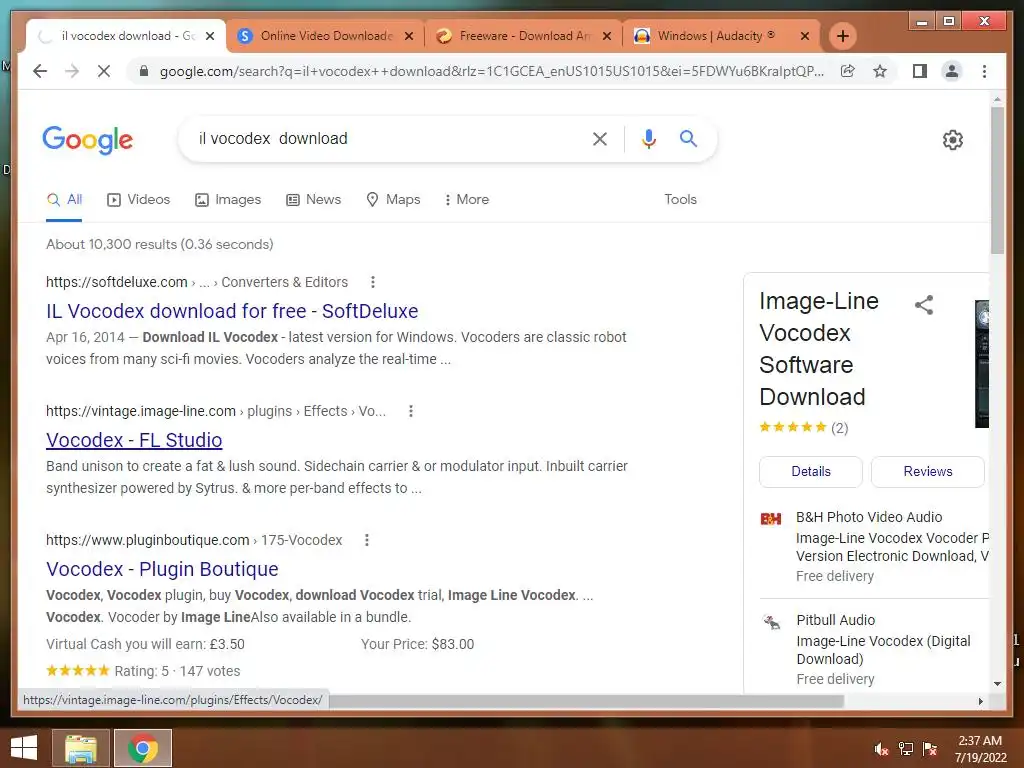Viewport: 1024px width, 768px height.
Task: Share the Image-Line Vocodex panel
Action: 924,304
